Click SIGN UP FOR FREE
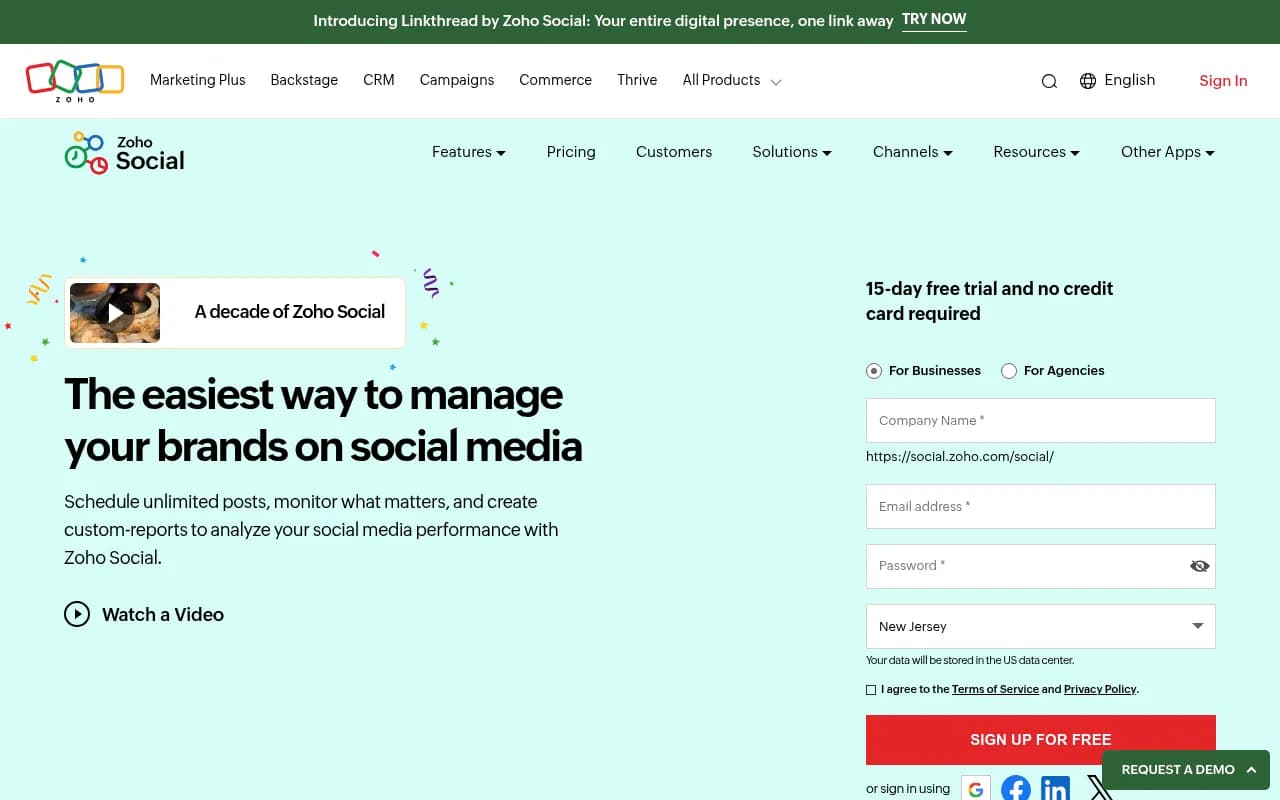Screen dimensions: 1280x800 tap(1040, 739)
